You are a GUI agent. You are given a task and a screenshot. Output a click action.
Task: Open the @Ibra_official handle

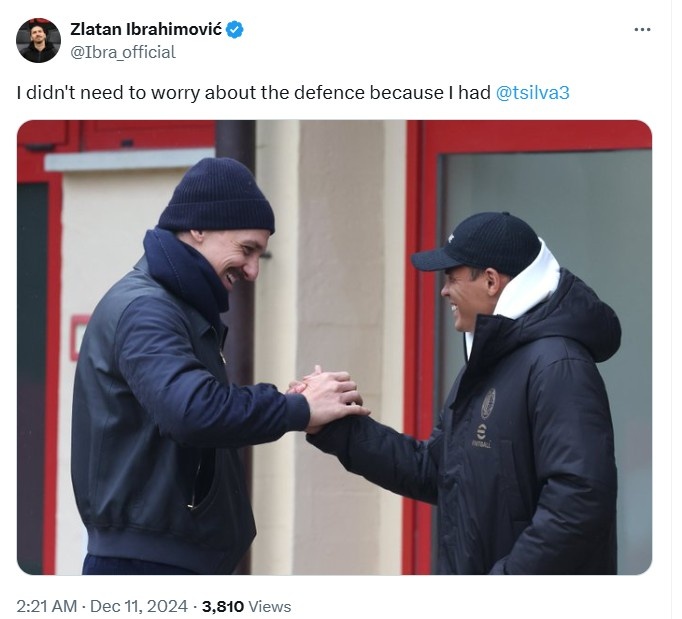click(123, 52)
